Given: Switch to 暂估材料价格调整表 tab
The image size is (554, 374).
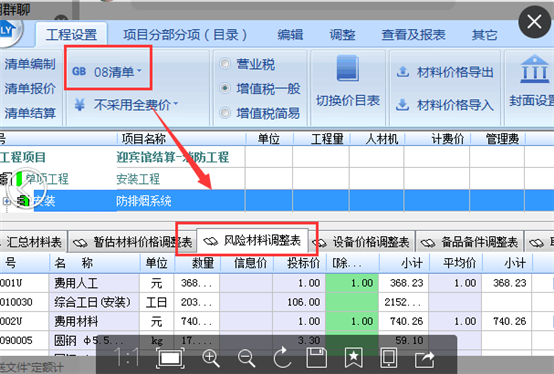Looking at the screenshot, I should coord(132,242).
